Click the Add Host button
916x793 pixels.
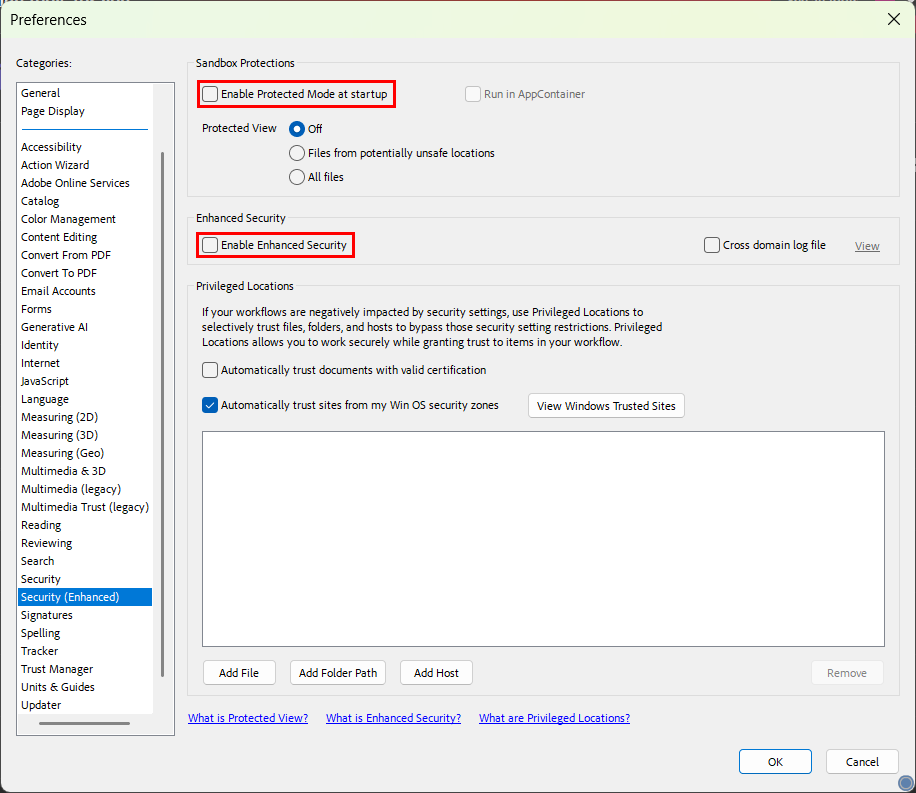436,673
